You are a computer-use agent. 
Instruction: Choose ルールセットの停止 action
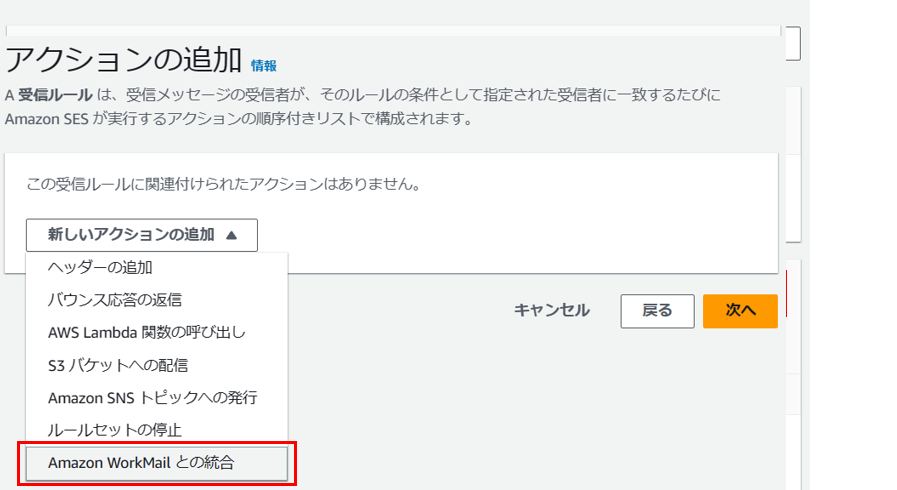157,430
